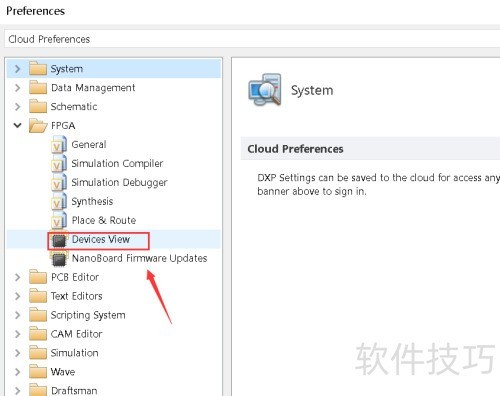
Task: Click the Simulation folder icon
Action: tap(38, 353)
